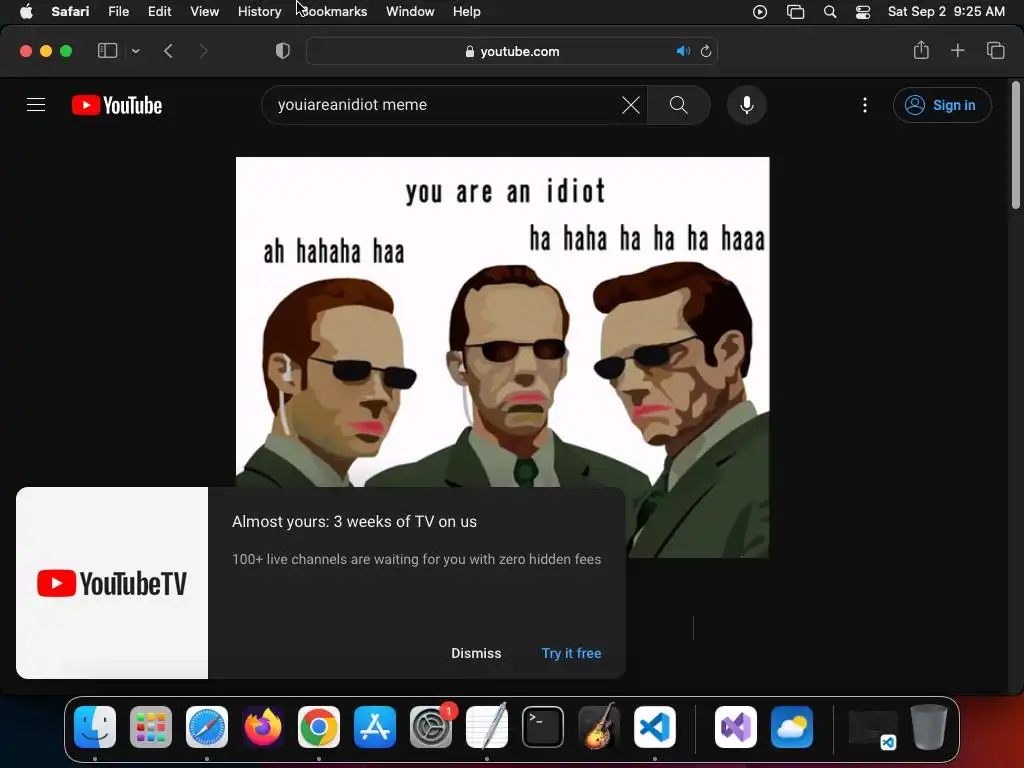
Task: Mute this tab's audio speaker icon
Action: click(683, 51)
